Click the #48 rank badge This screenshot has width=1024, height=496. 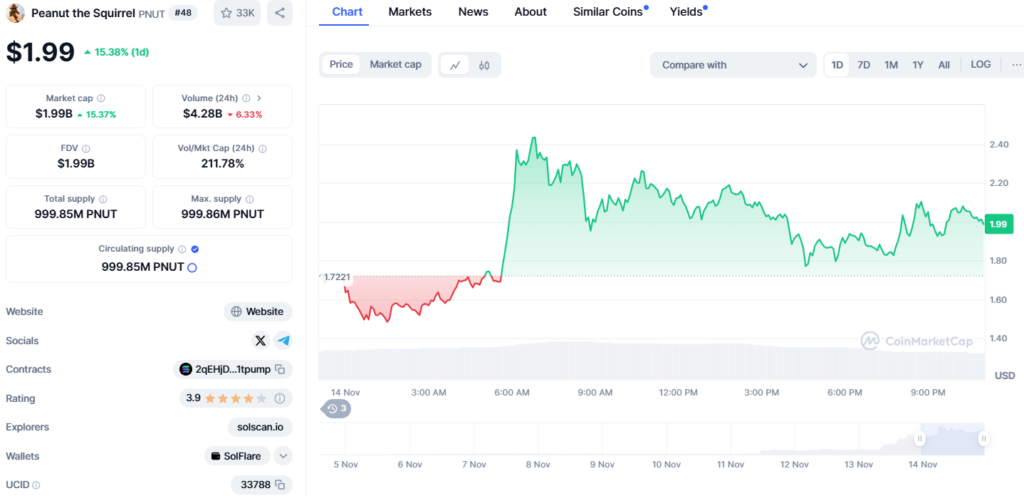click(x=183, y=12)
